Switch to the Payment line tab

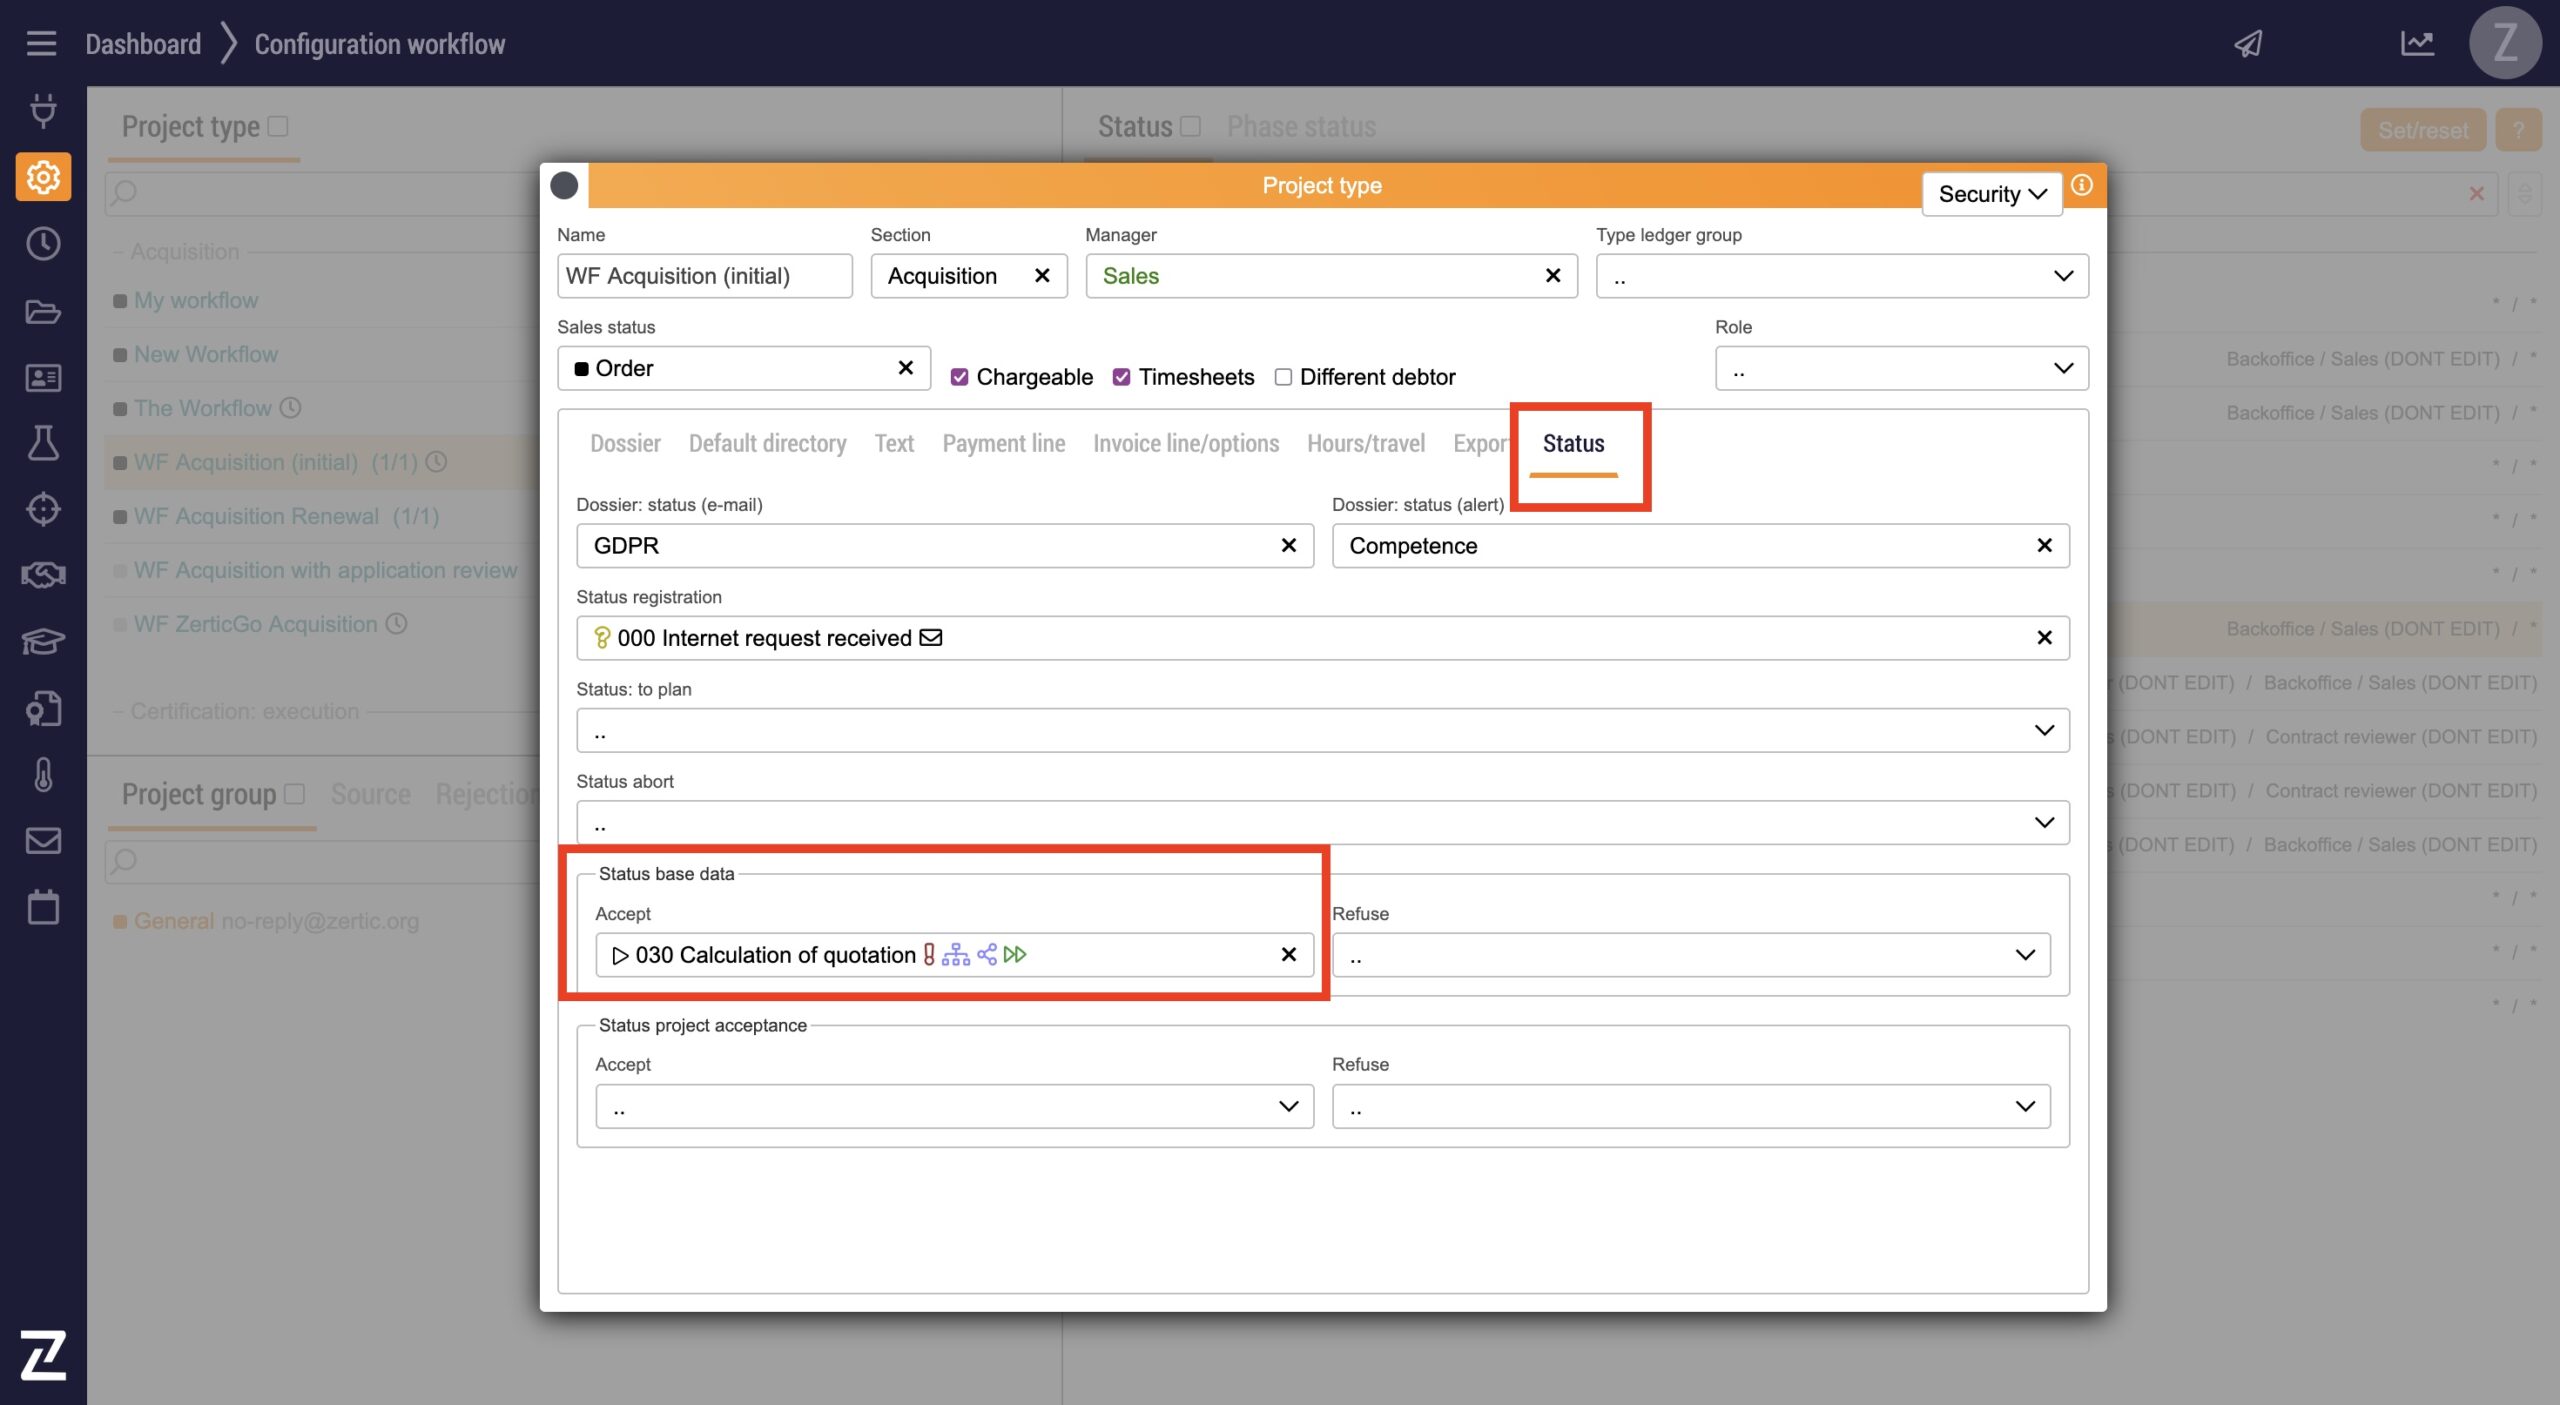(1003, 443)
